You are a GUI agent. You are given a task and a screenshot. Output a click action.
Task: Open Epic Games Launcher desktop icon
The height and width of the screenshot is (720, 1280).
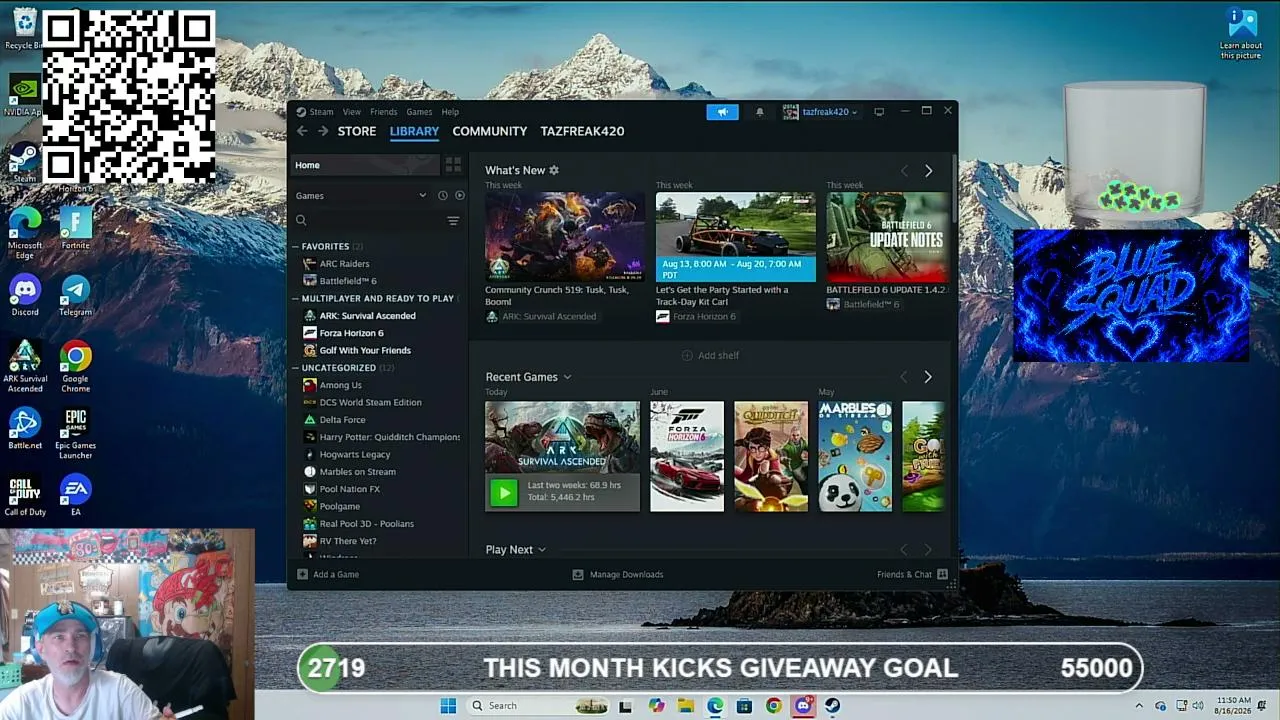[75, 433]
